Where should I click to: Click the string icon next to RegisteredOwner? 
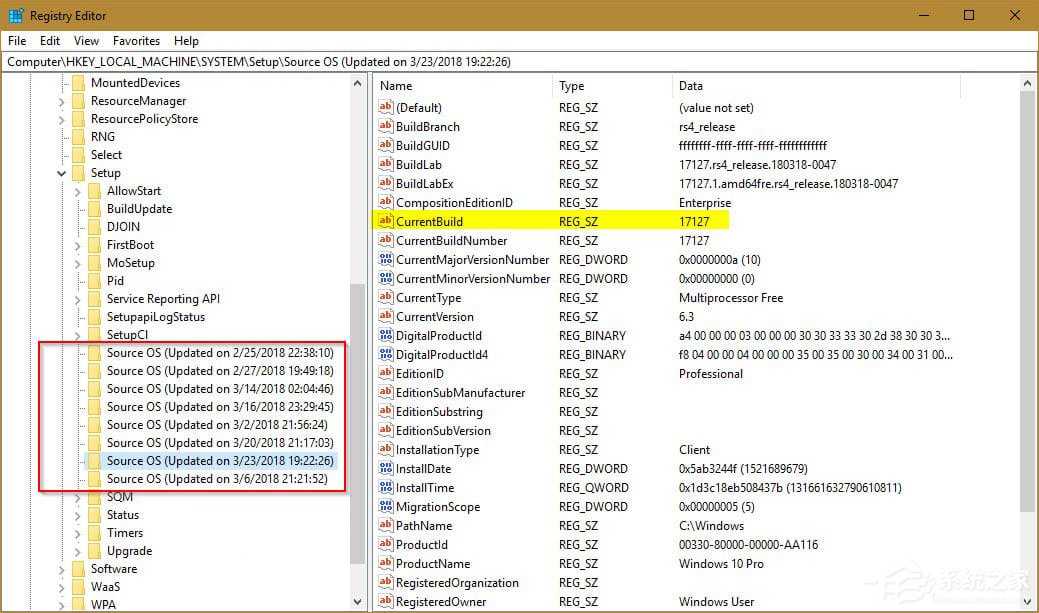pos(385,601)
